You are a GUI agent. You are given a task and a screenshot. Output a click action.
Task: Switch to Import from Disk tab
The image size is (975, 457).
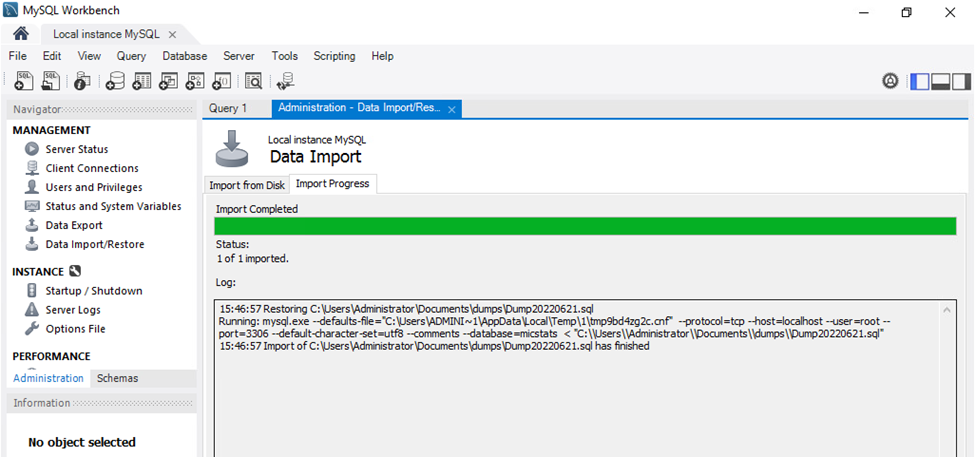(247, 185)
